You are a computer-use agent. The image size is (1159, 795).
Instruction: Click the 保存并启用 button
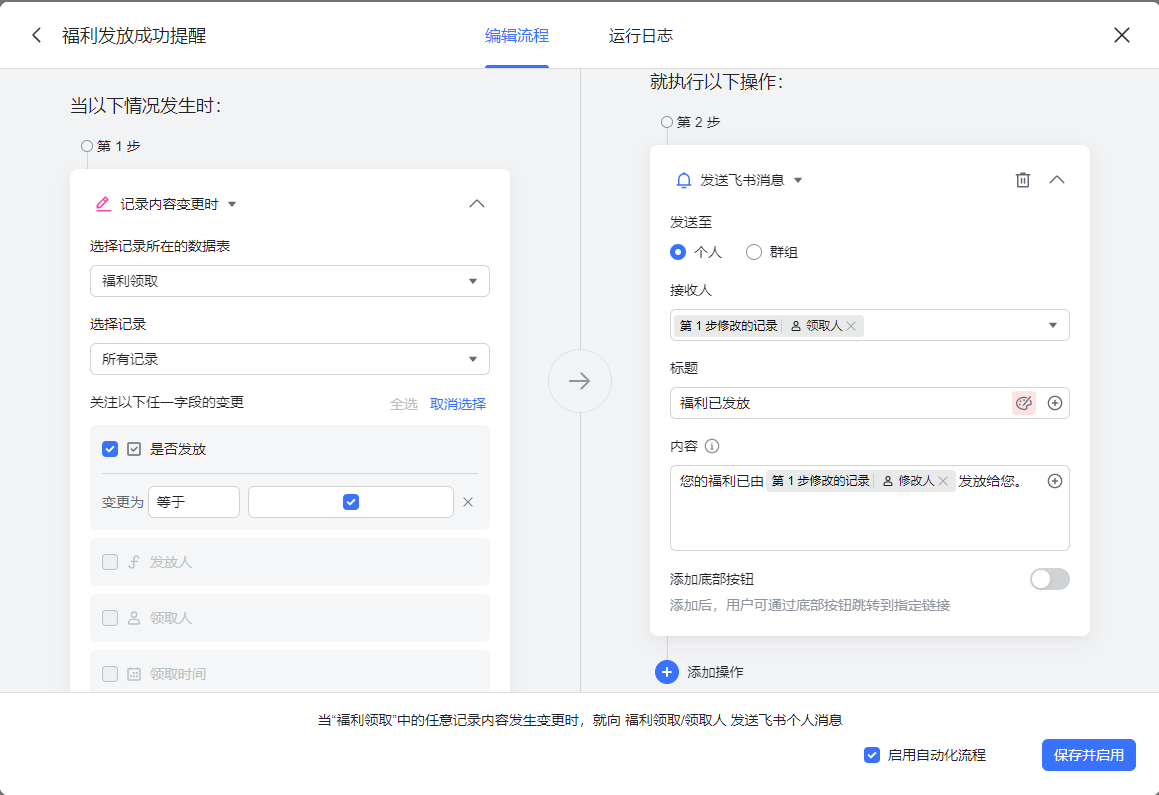tap(1088, 755)
